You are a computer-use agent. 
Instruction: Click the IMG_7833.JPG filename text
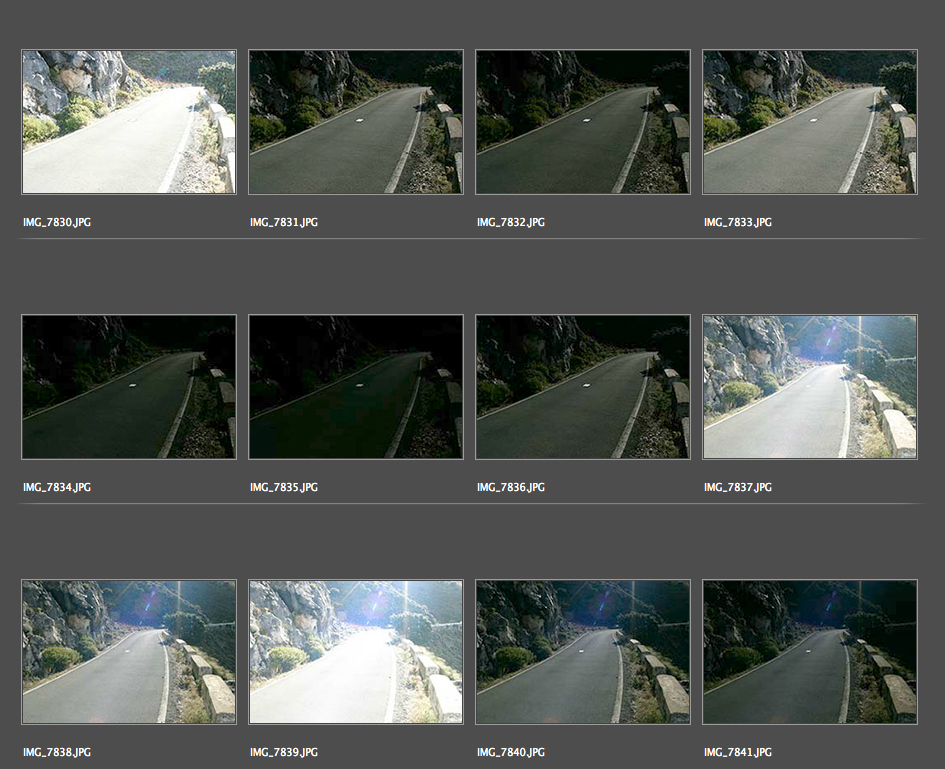(x=738, y=222)
